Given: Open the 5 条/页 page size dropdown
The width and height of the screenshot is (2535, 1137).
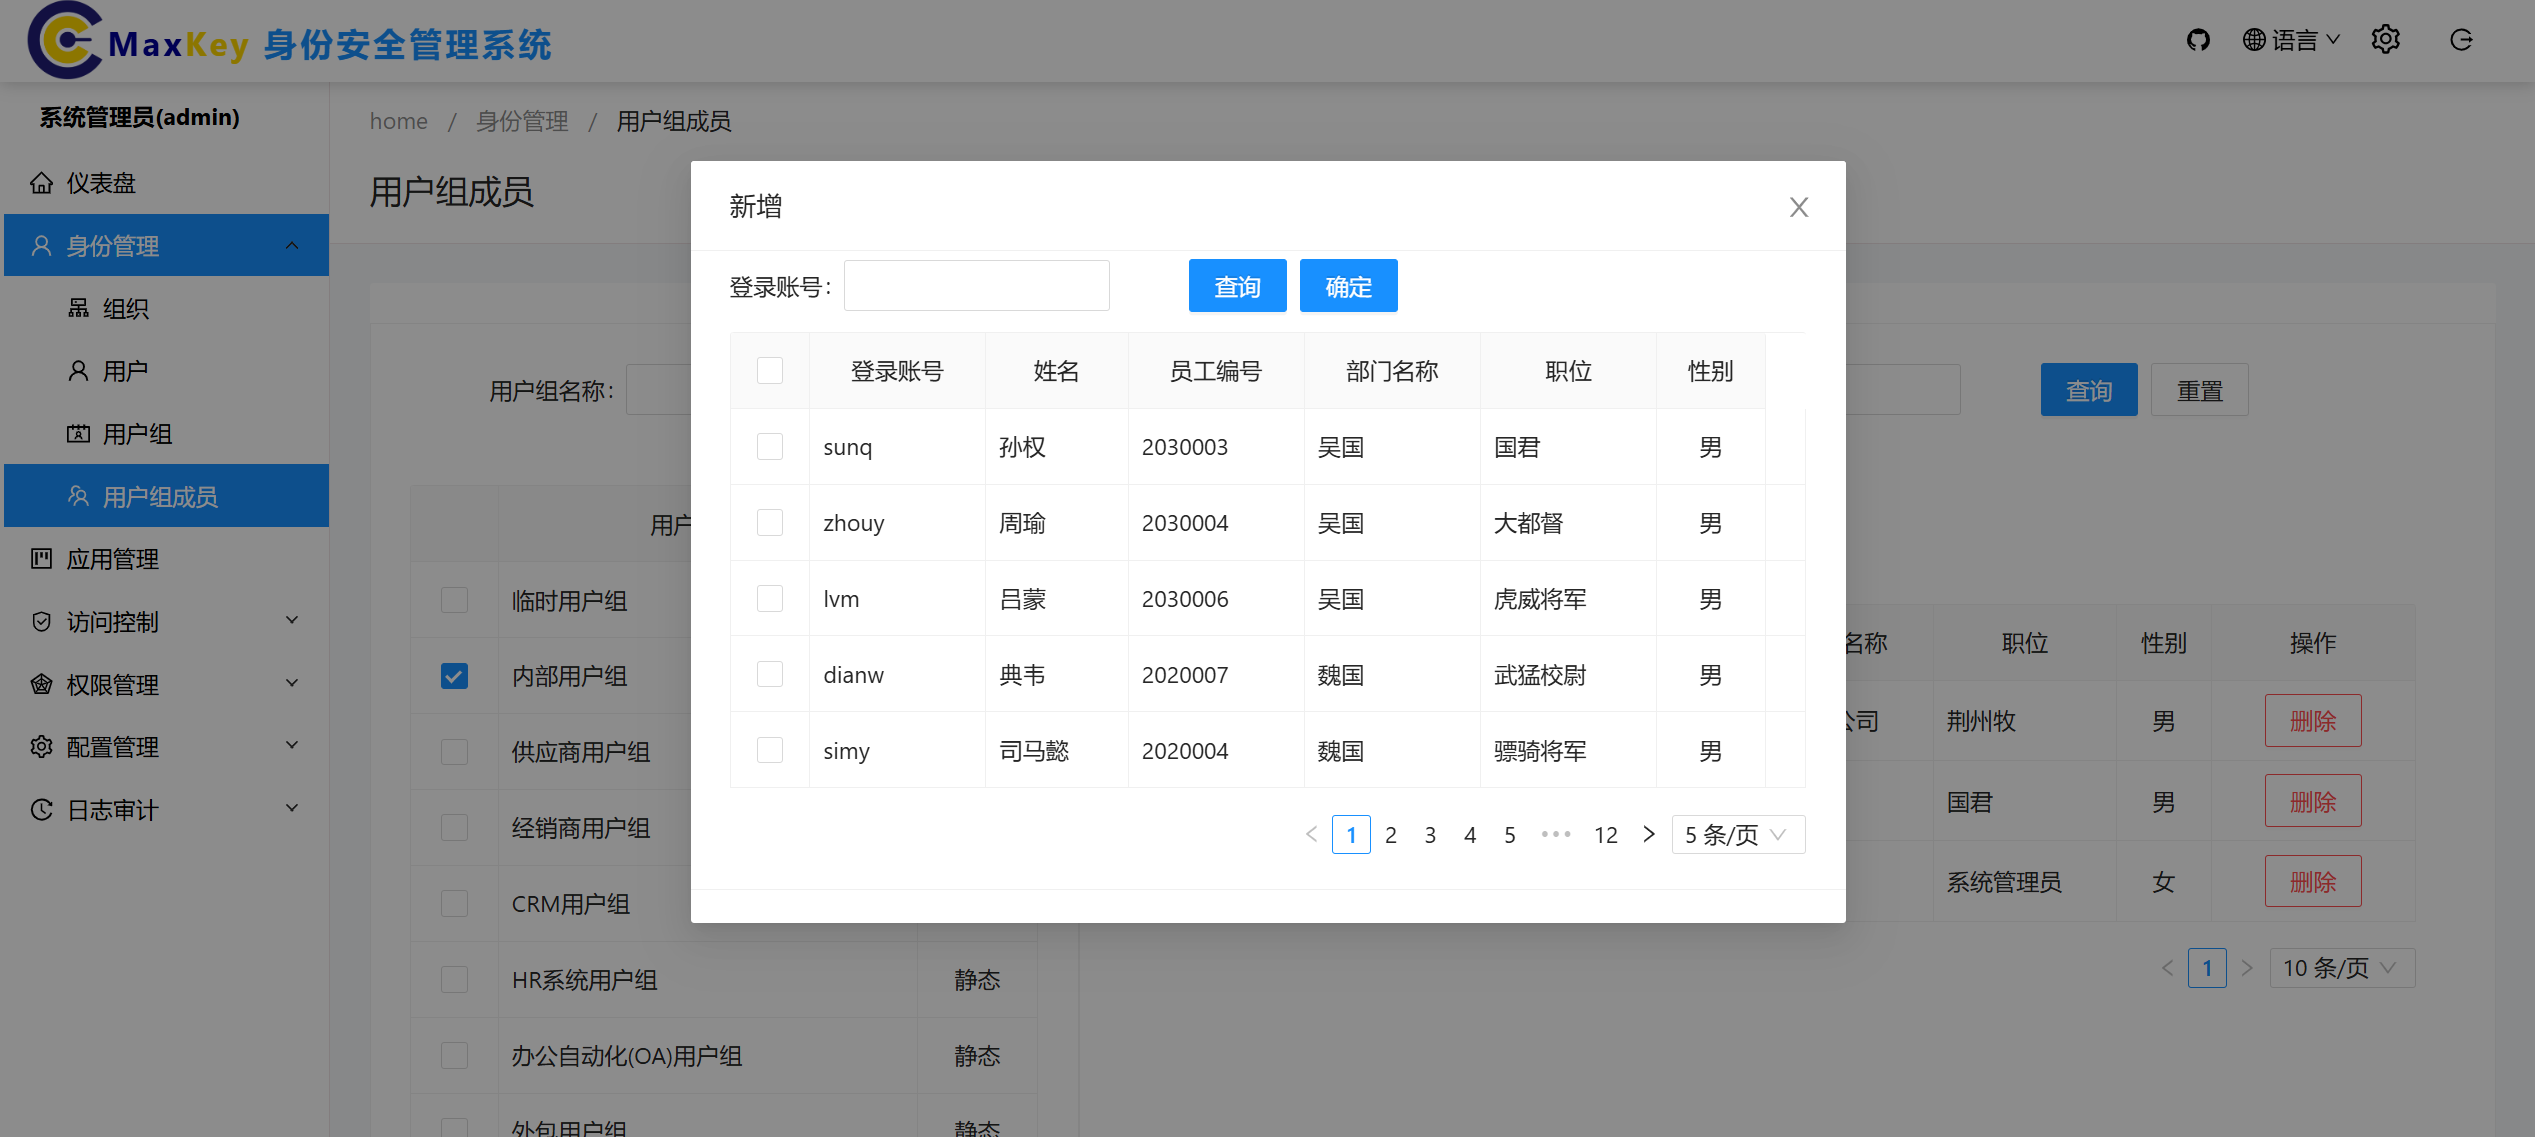Looking at the screenshot, I should point(1738,834).
